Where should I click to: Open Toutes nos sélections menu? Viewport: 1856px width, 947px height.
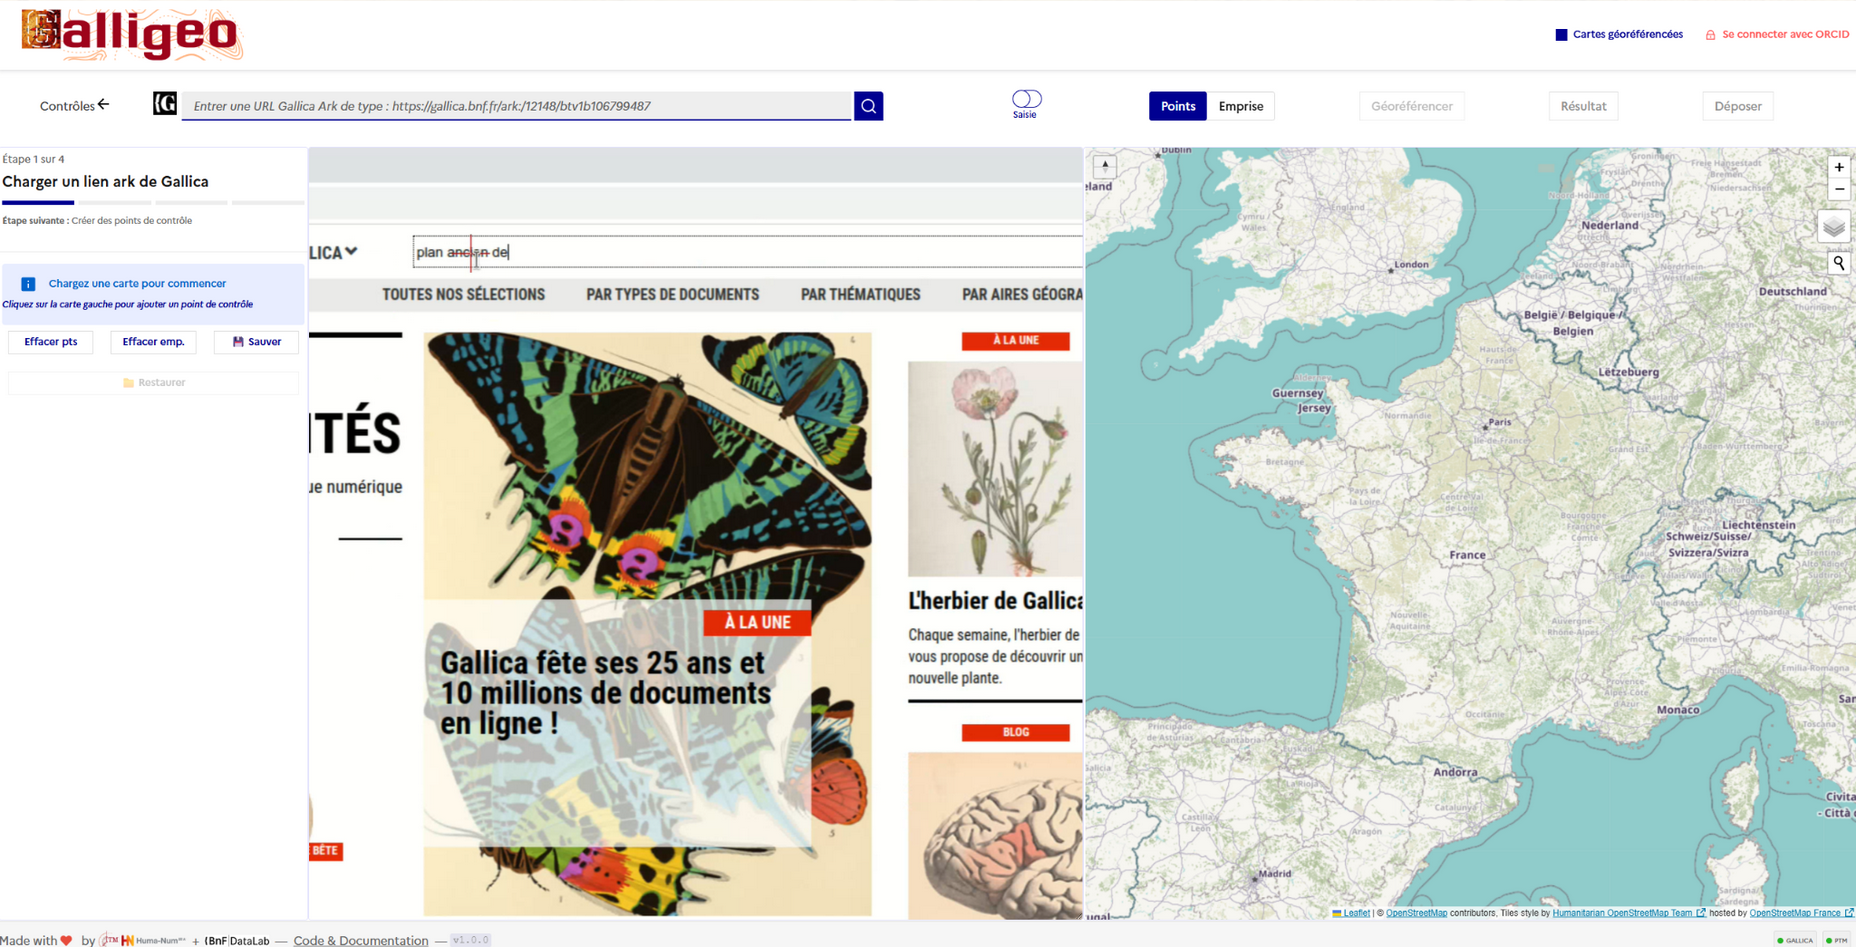(463, 295)
